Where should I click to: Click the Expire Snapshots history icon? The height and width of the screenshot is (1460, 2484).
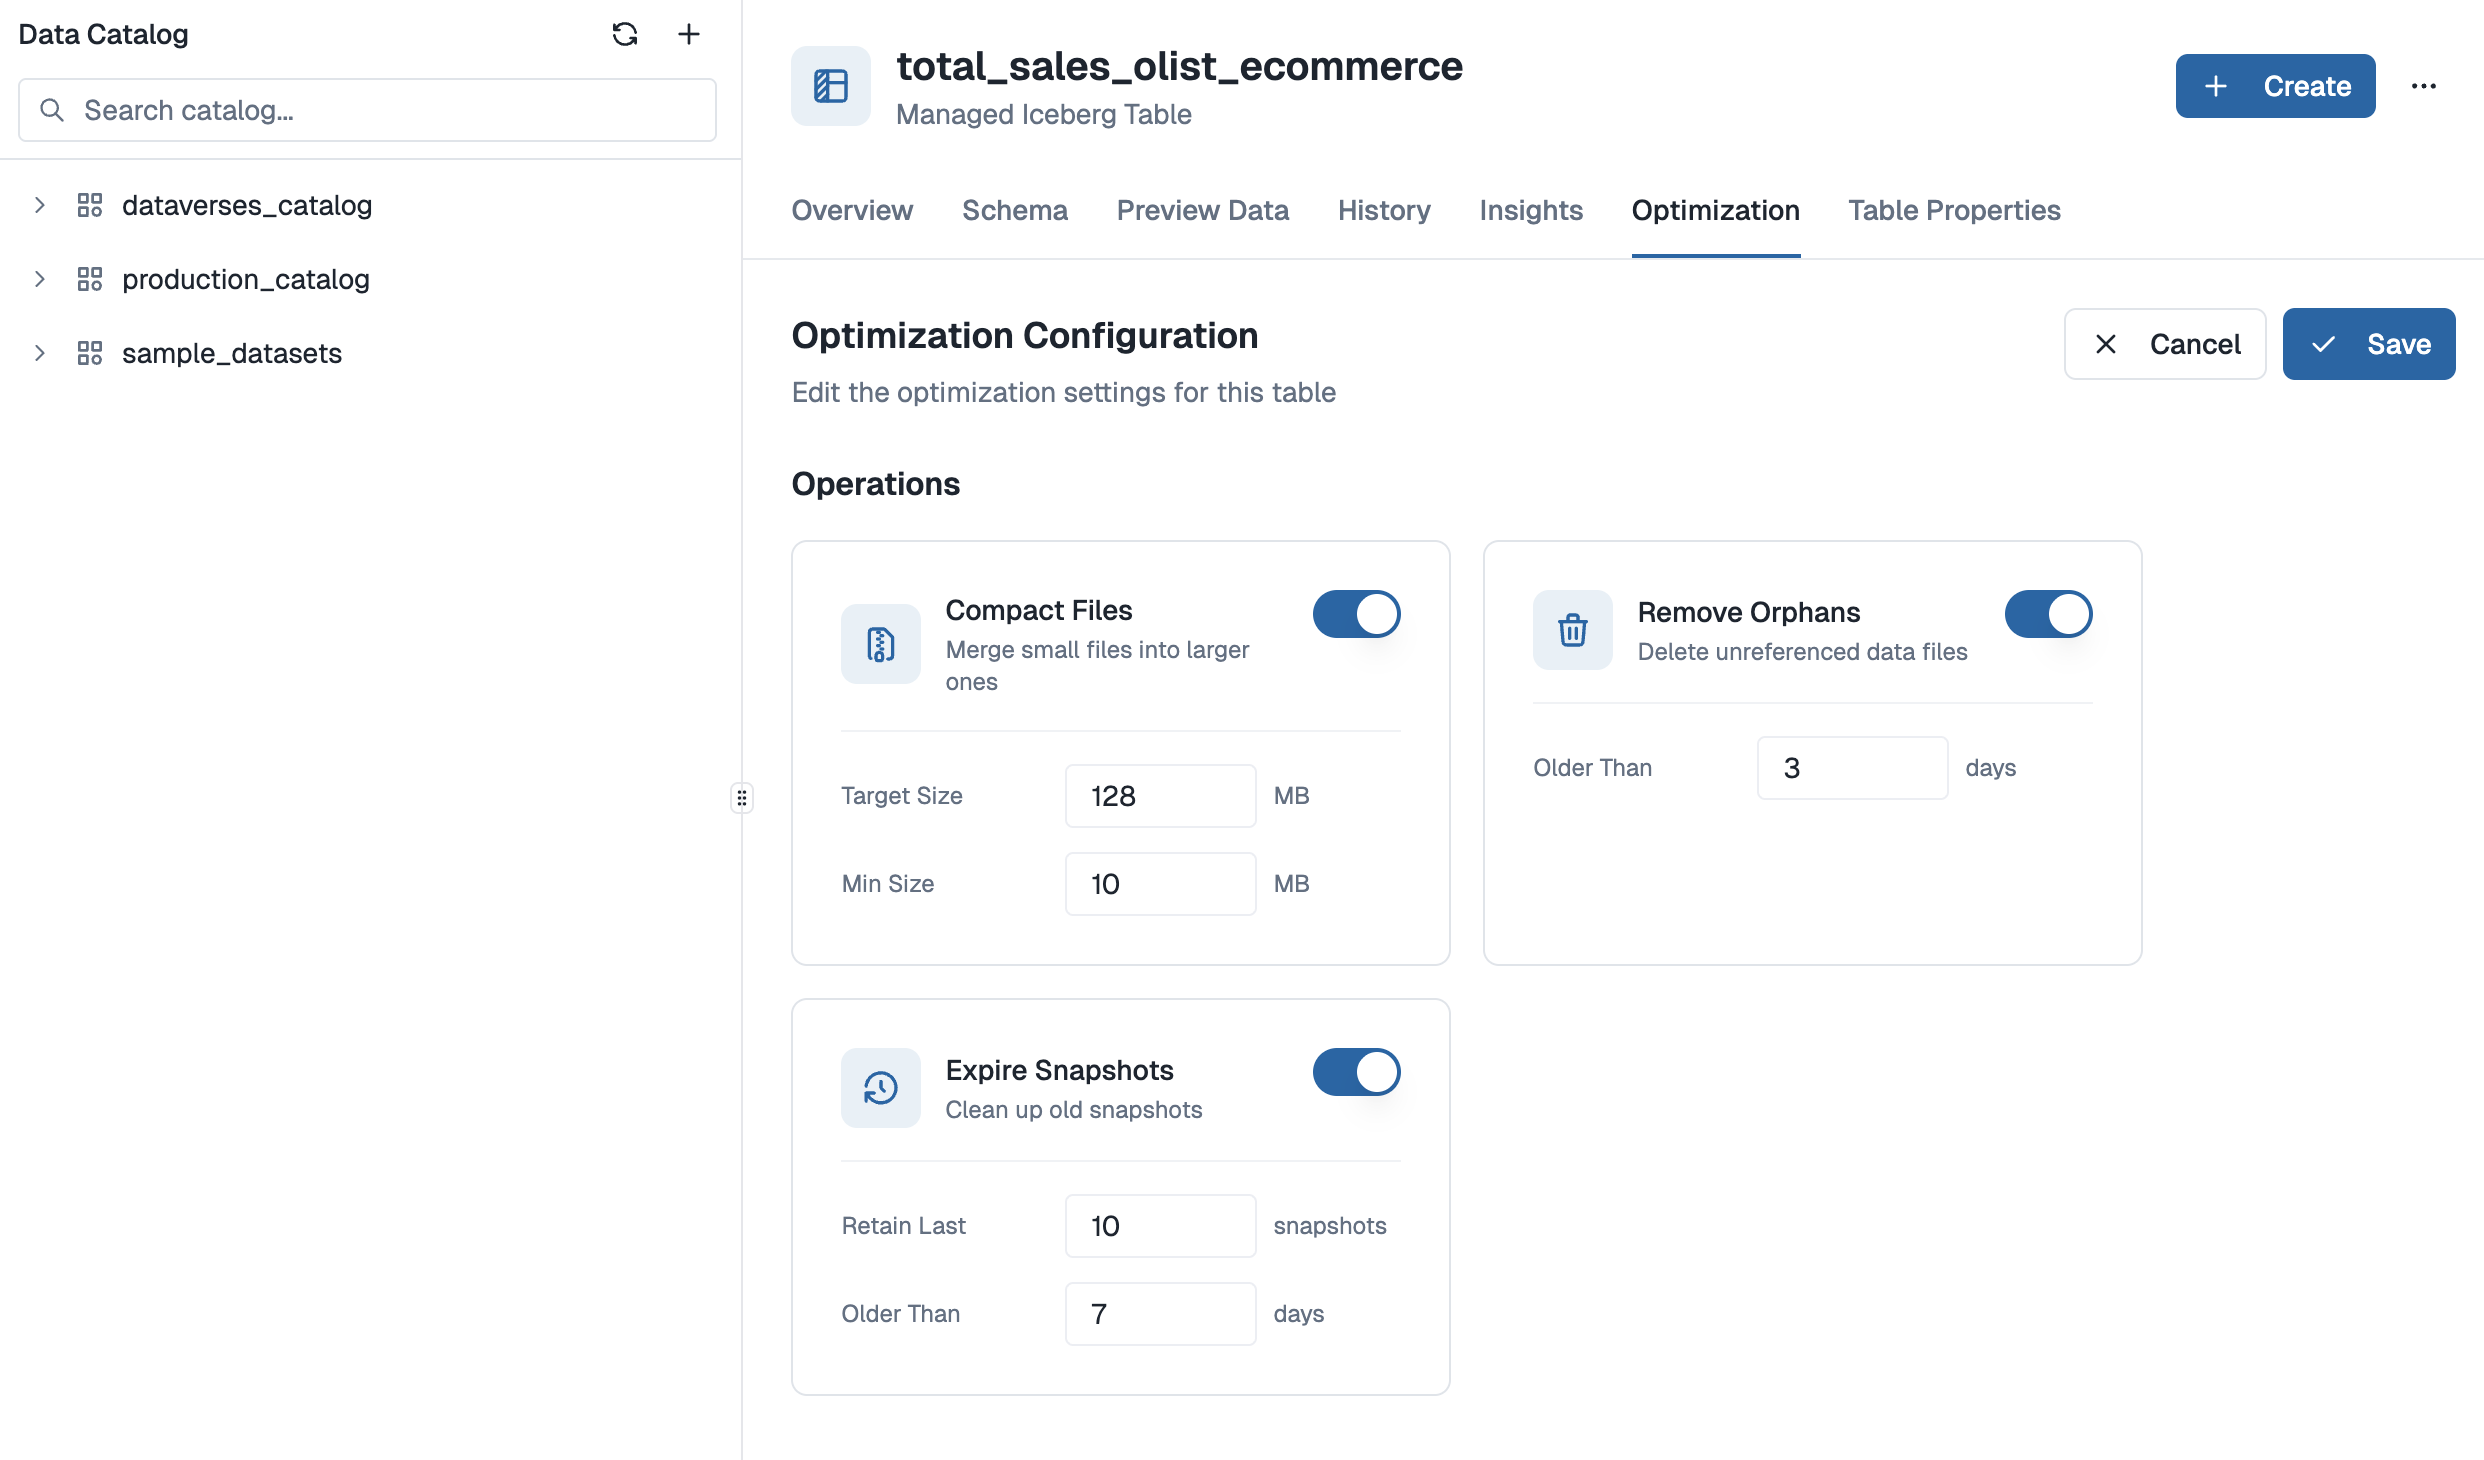[881, 1088]
